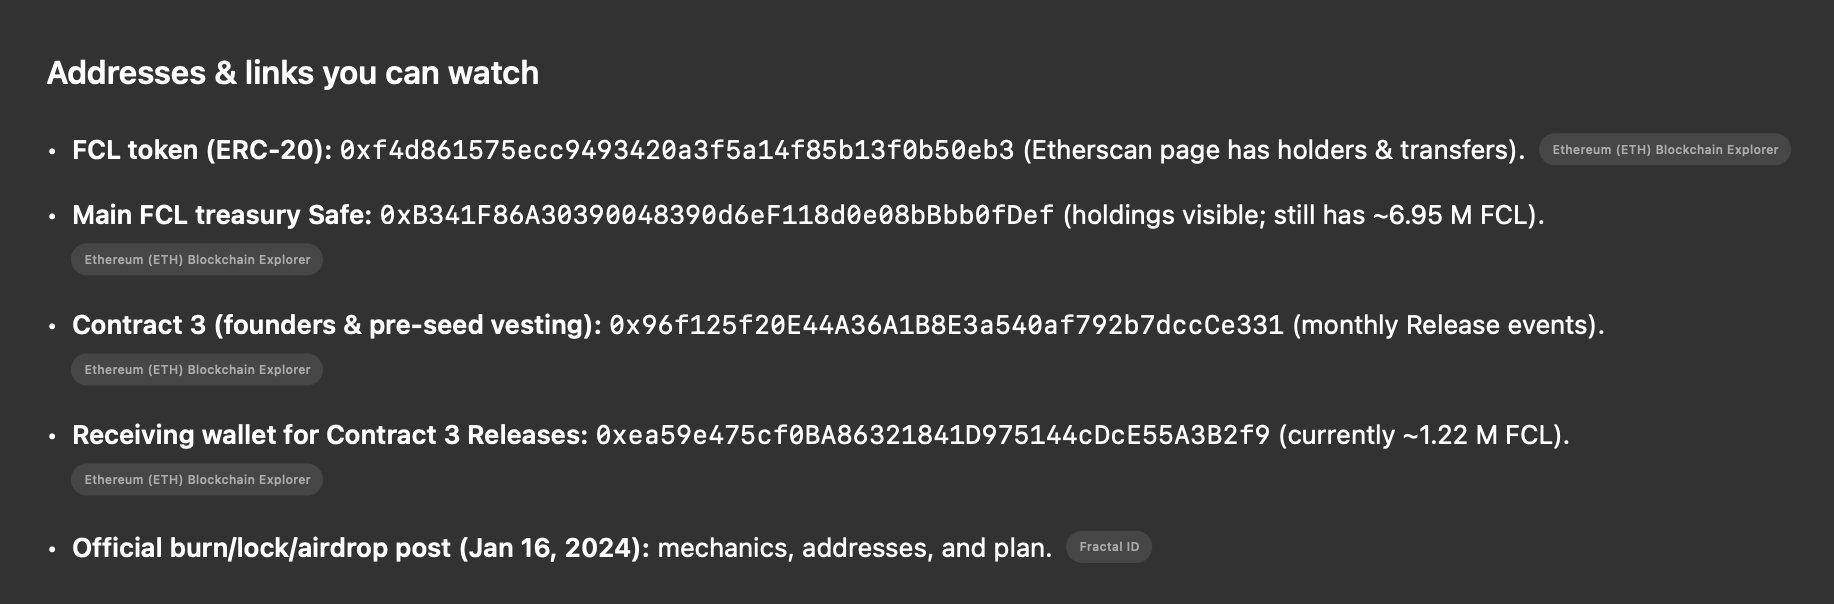Click the "Contract 3 (founders & pre-seed vesting):" label
The image size is (1834, 604).
coord(337,326)
